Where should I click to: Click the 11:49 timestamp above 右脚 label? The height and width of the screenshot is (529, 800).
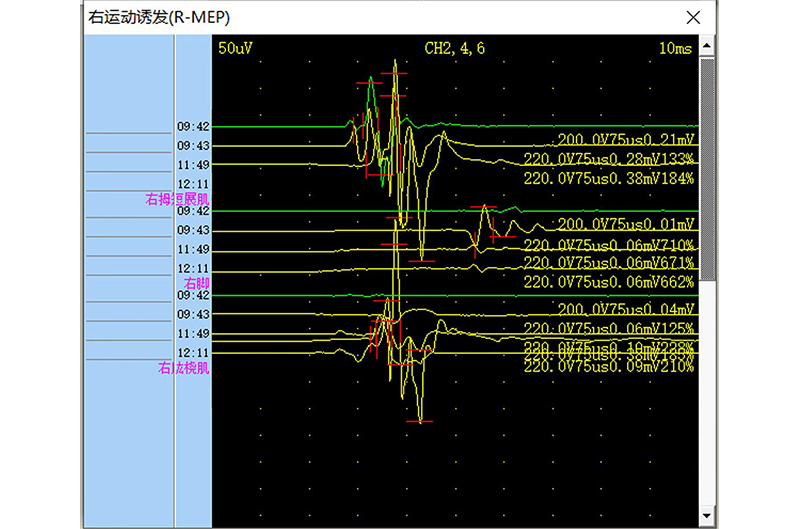[x=193, y=249]
